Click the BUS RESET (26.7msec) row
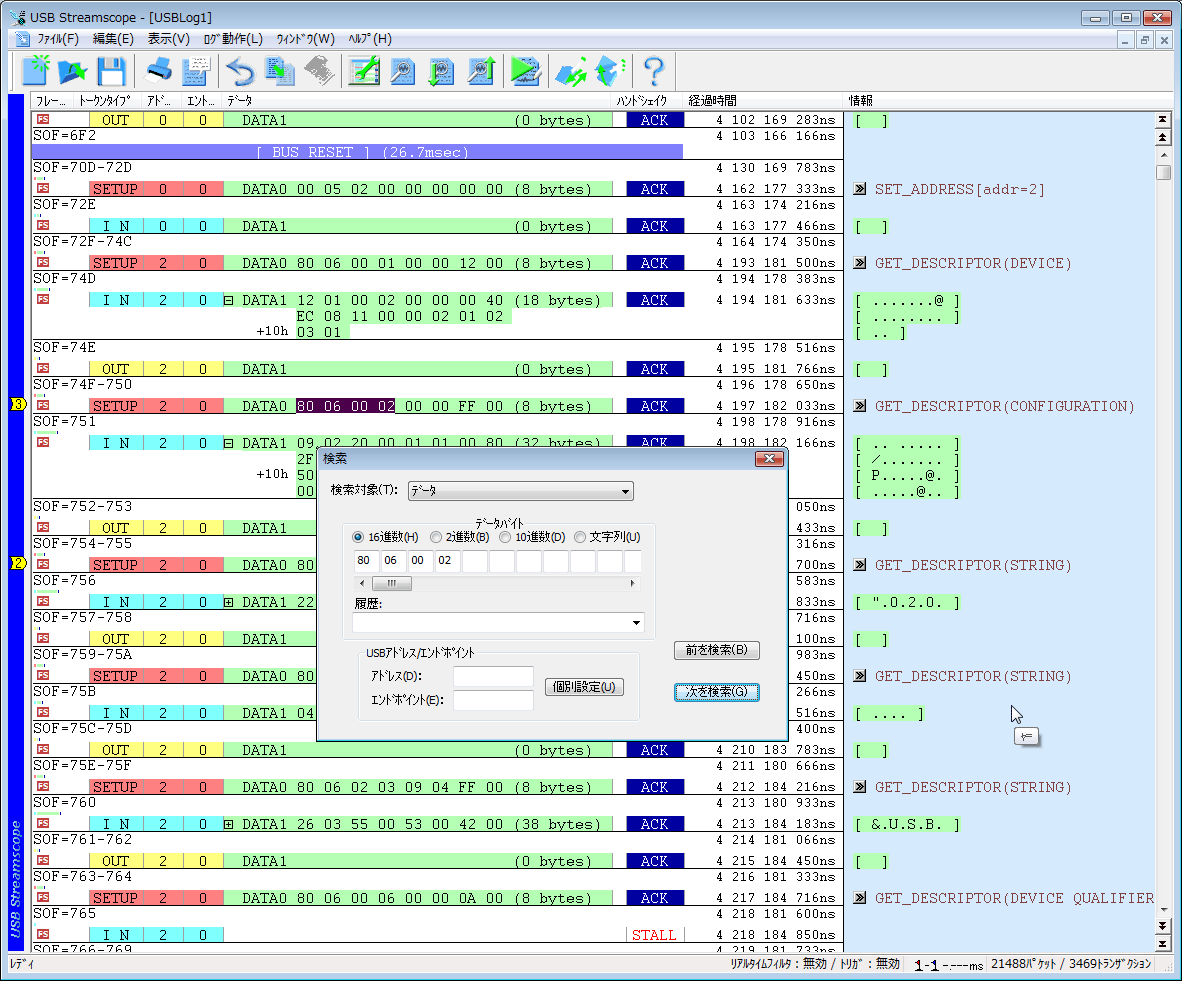1182x981 pixels. point(358,152)
